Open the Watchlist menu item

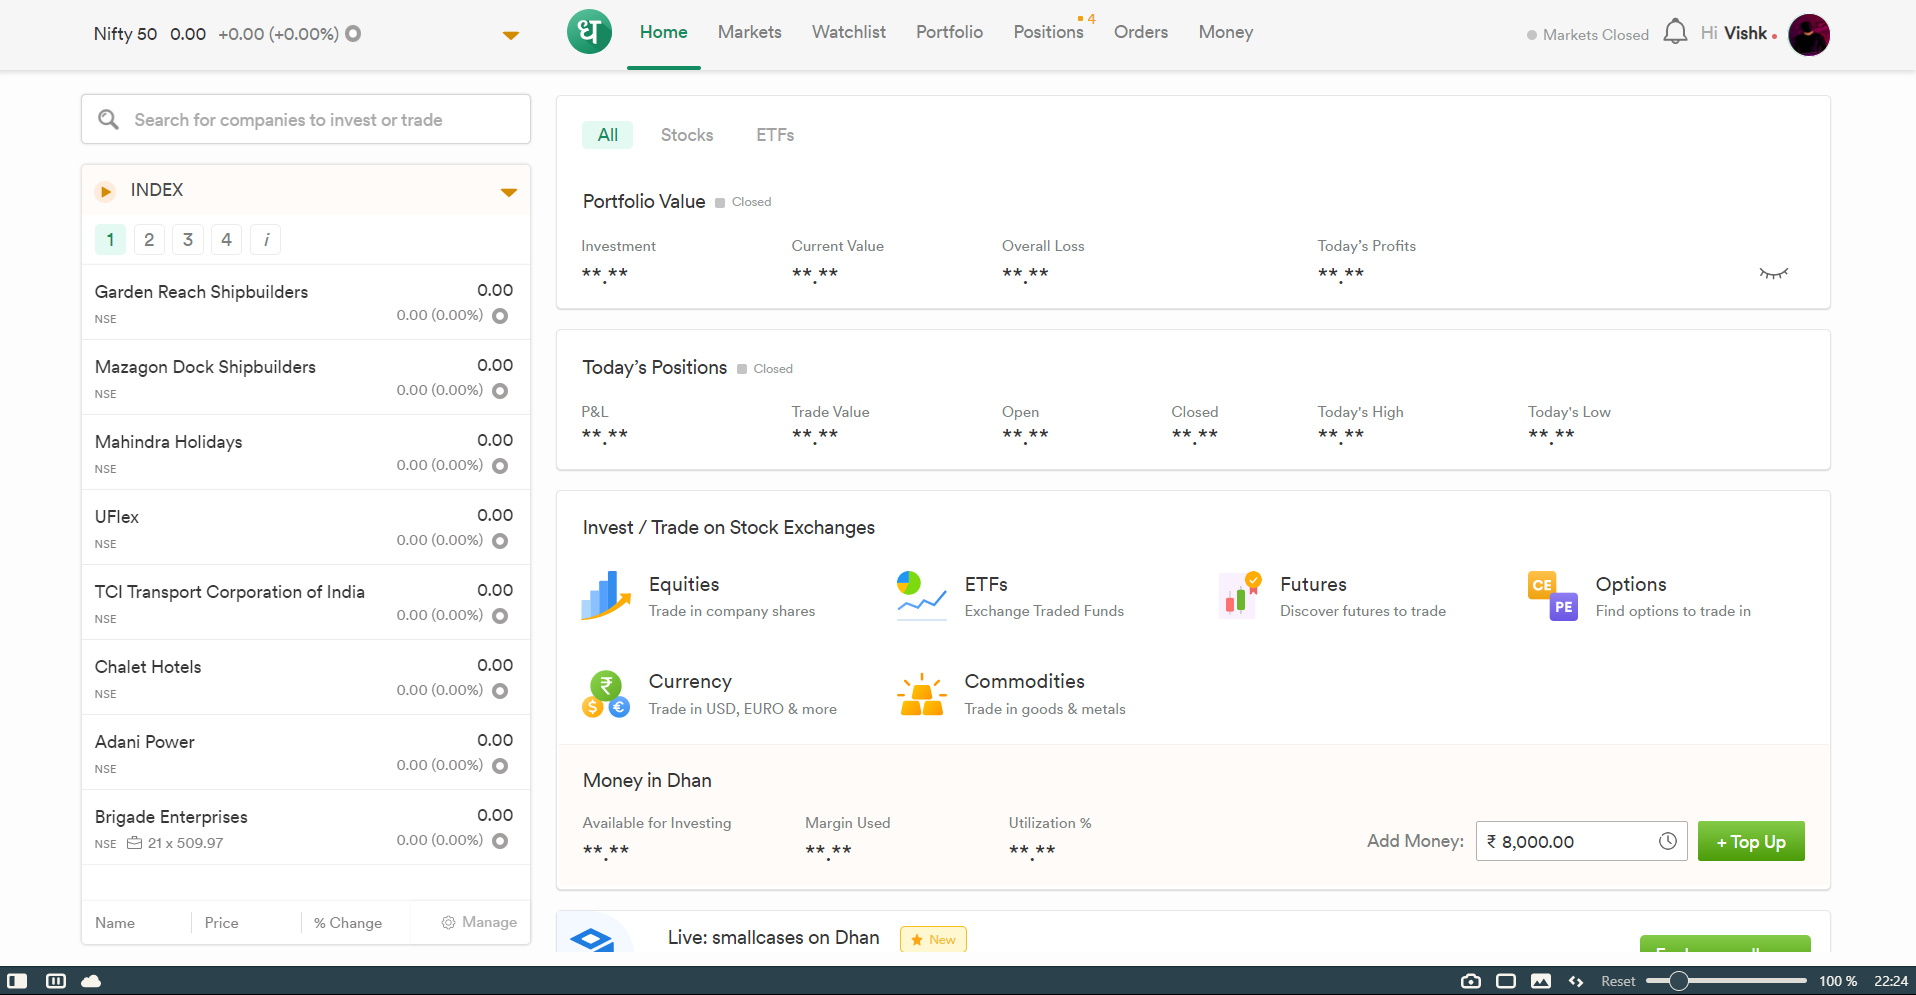[849, 32]
